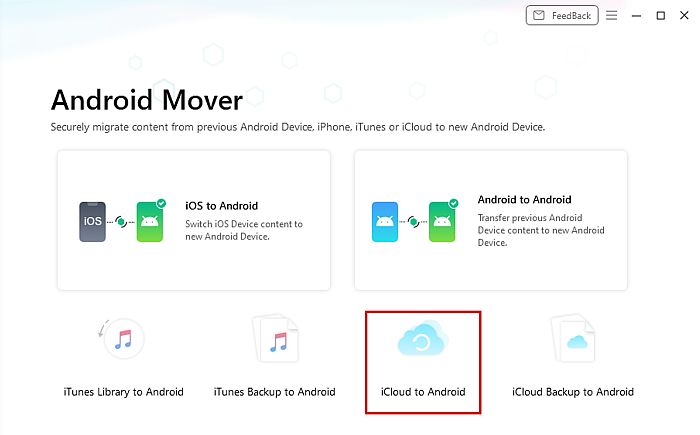Click the iTunes Backup document icon
This screenshot has height=435, width=700.
(275, 338)
